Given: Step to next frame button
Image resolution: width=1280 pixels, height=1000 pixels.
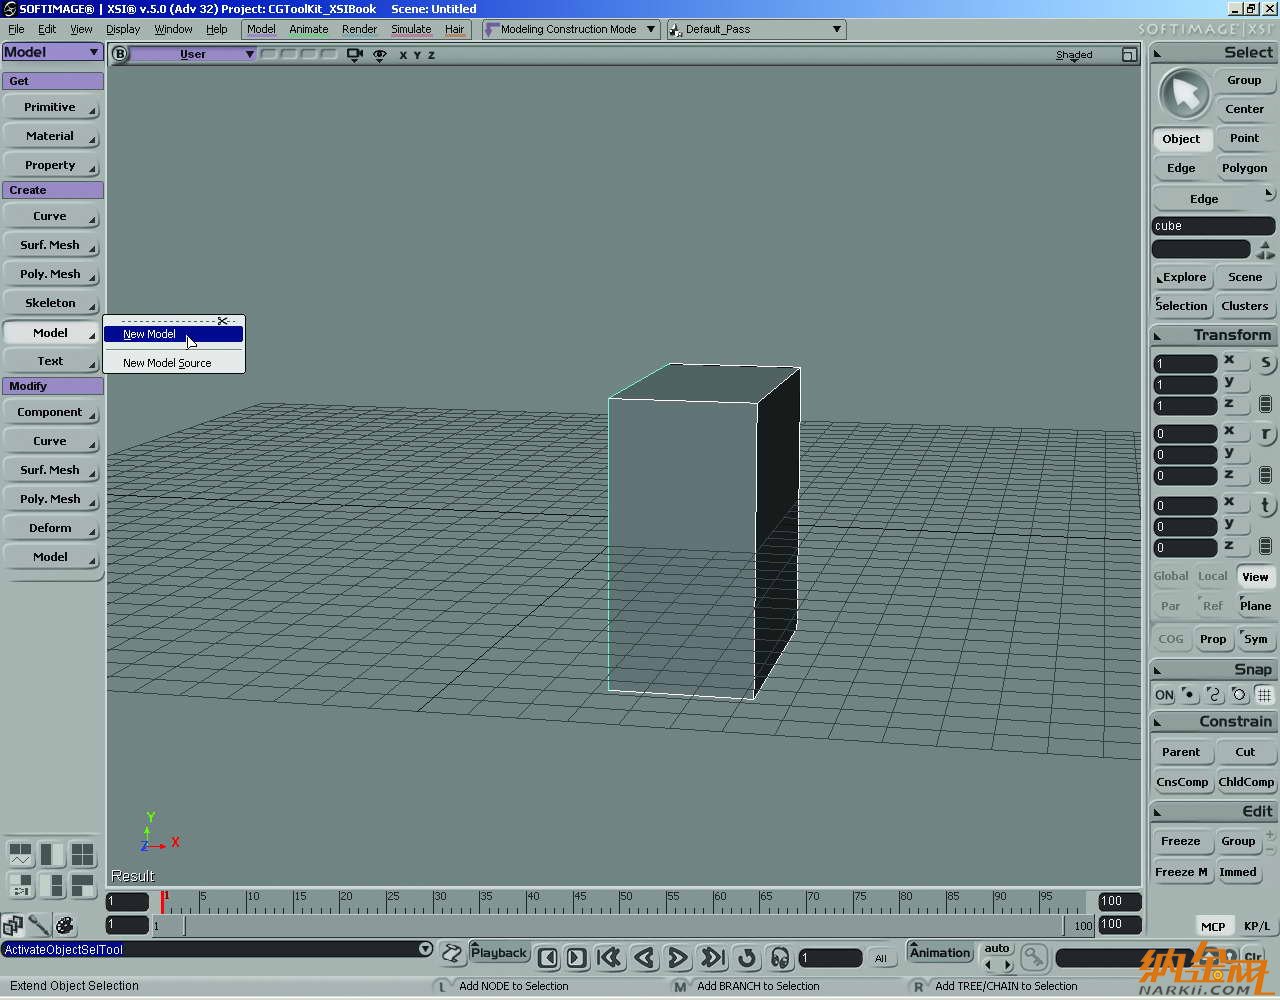Looking at the screenshot, I should (x=576, y=958).
